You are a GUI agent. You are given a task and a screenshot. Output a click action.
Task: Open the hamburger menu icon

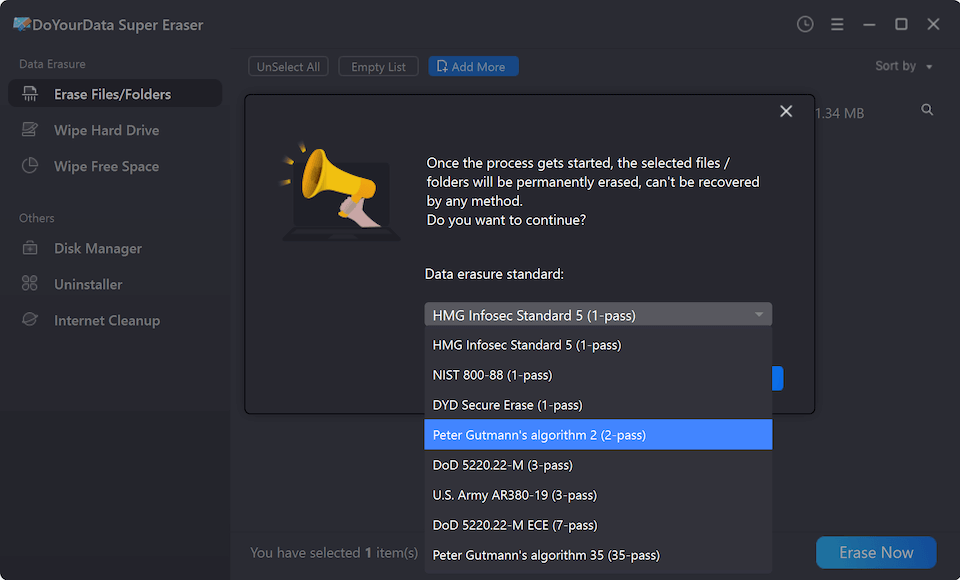[837, 24]
